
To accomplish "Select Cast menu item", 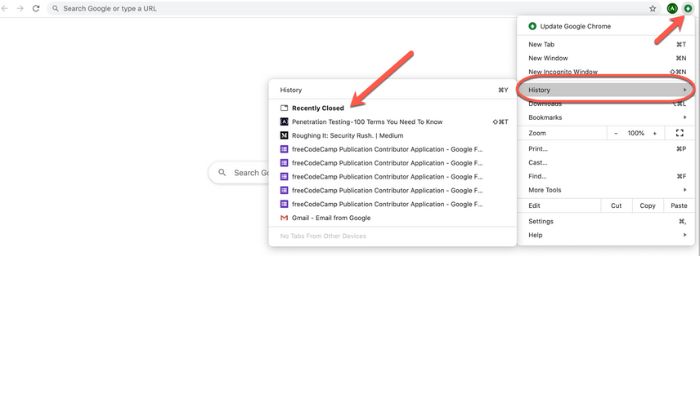I will tap(606, 162).
